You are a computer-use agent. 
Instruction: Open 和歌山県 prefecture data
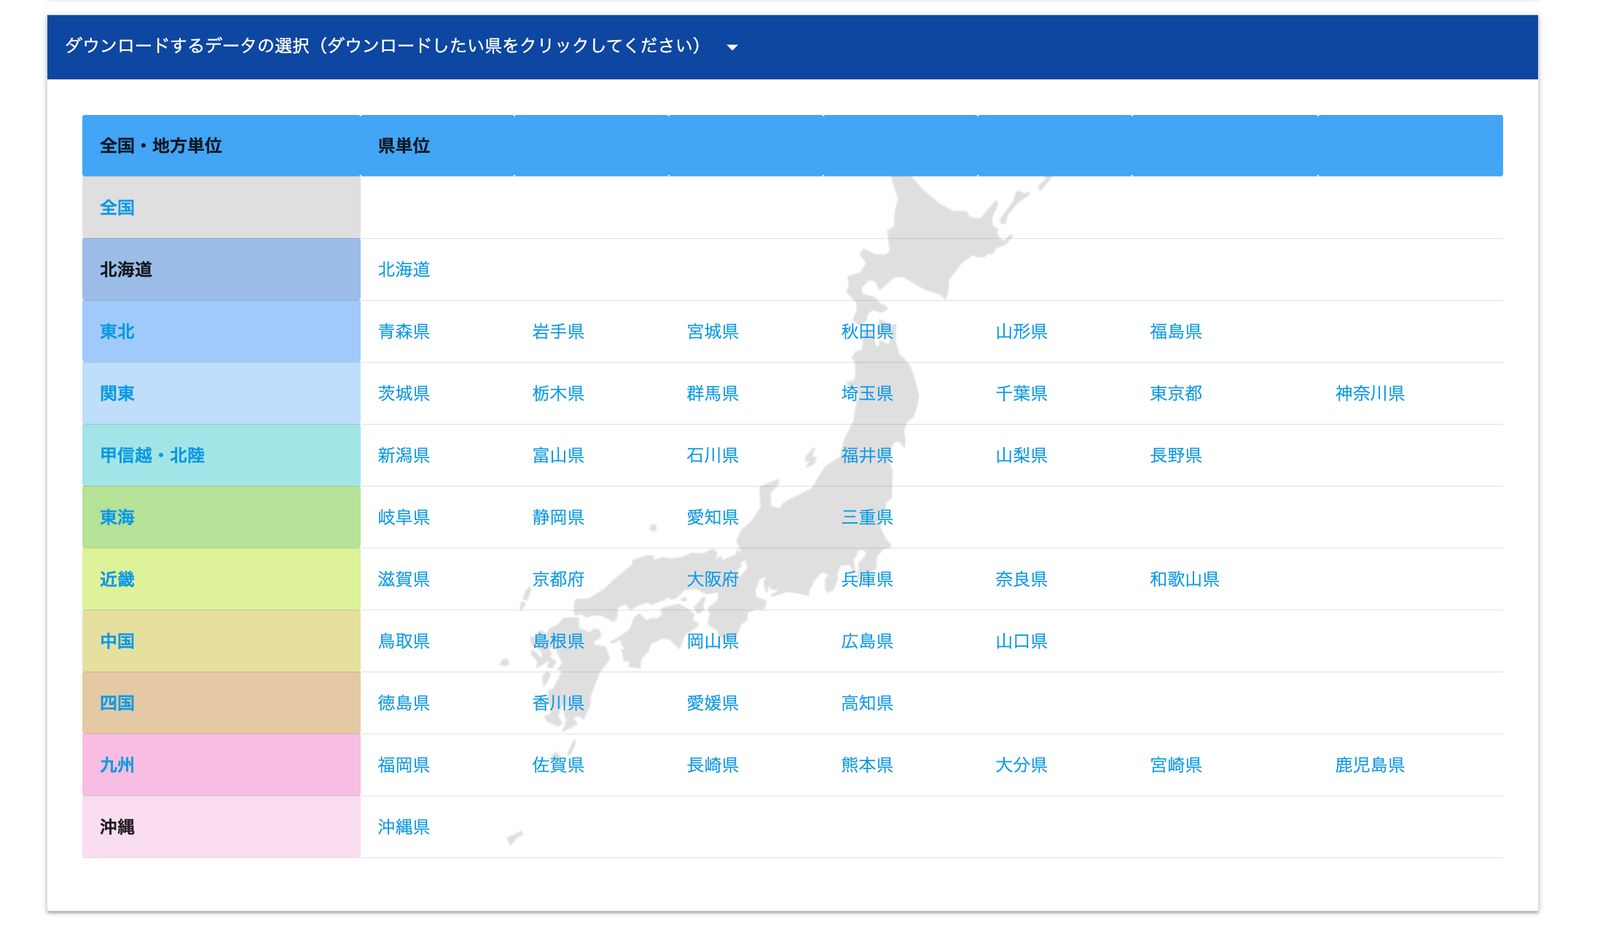tap(1185, 580)
